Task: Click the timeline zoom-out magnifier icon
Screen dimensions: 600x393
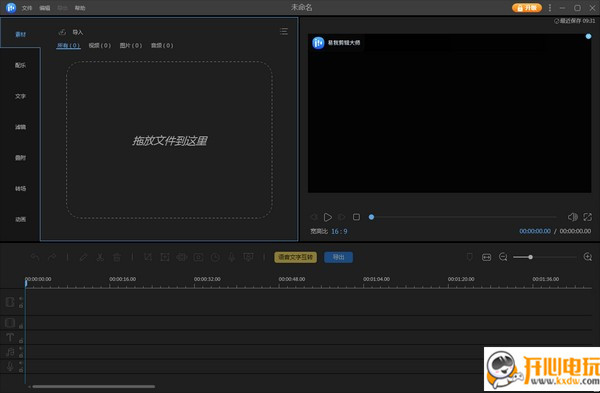Action: click(503, 257)
